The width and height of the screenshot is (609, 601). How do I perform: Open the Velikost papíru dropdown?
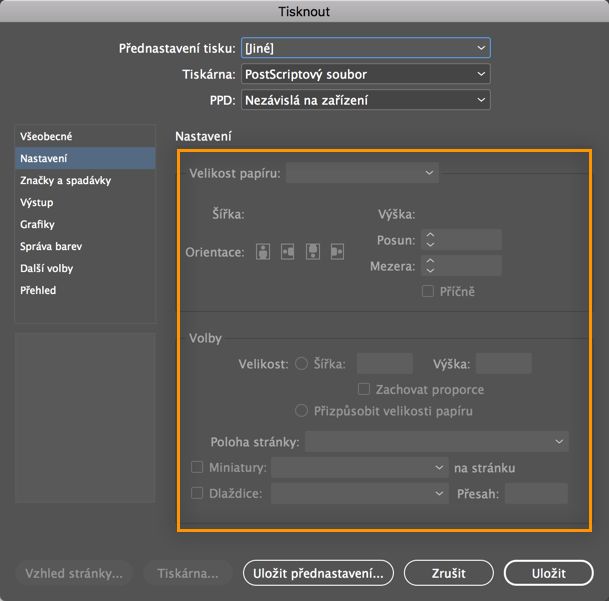[362, 173]
